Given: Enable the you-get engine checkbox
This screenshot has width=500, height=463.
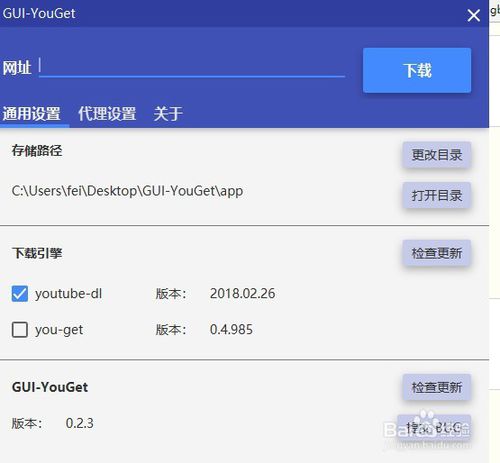Looking at the screenshot, I should pos(20,330).
